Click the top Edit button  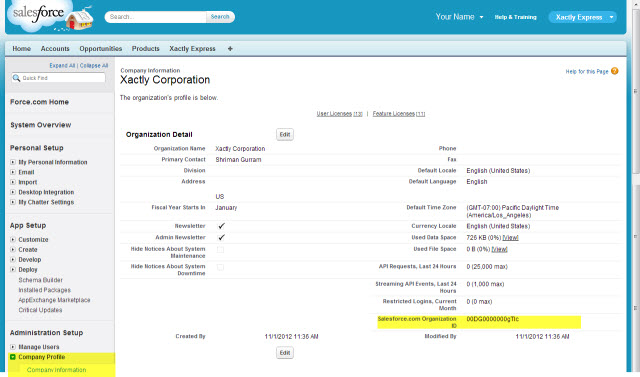click(x=285, y=134)
